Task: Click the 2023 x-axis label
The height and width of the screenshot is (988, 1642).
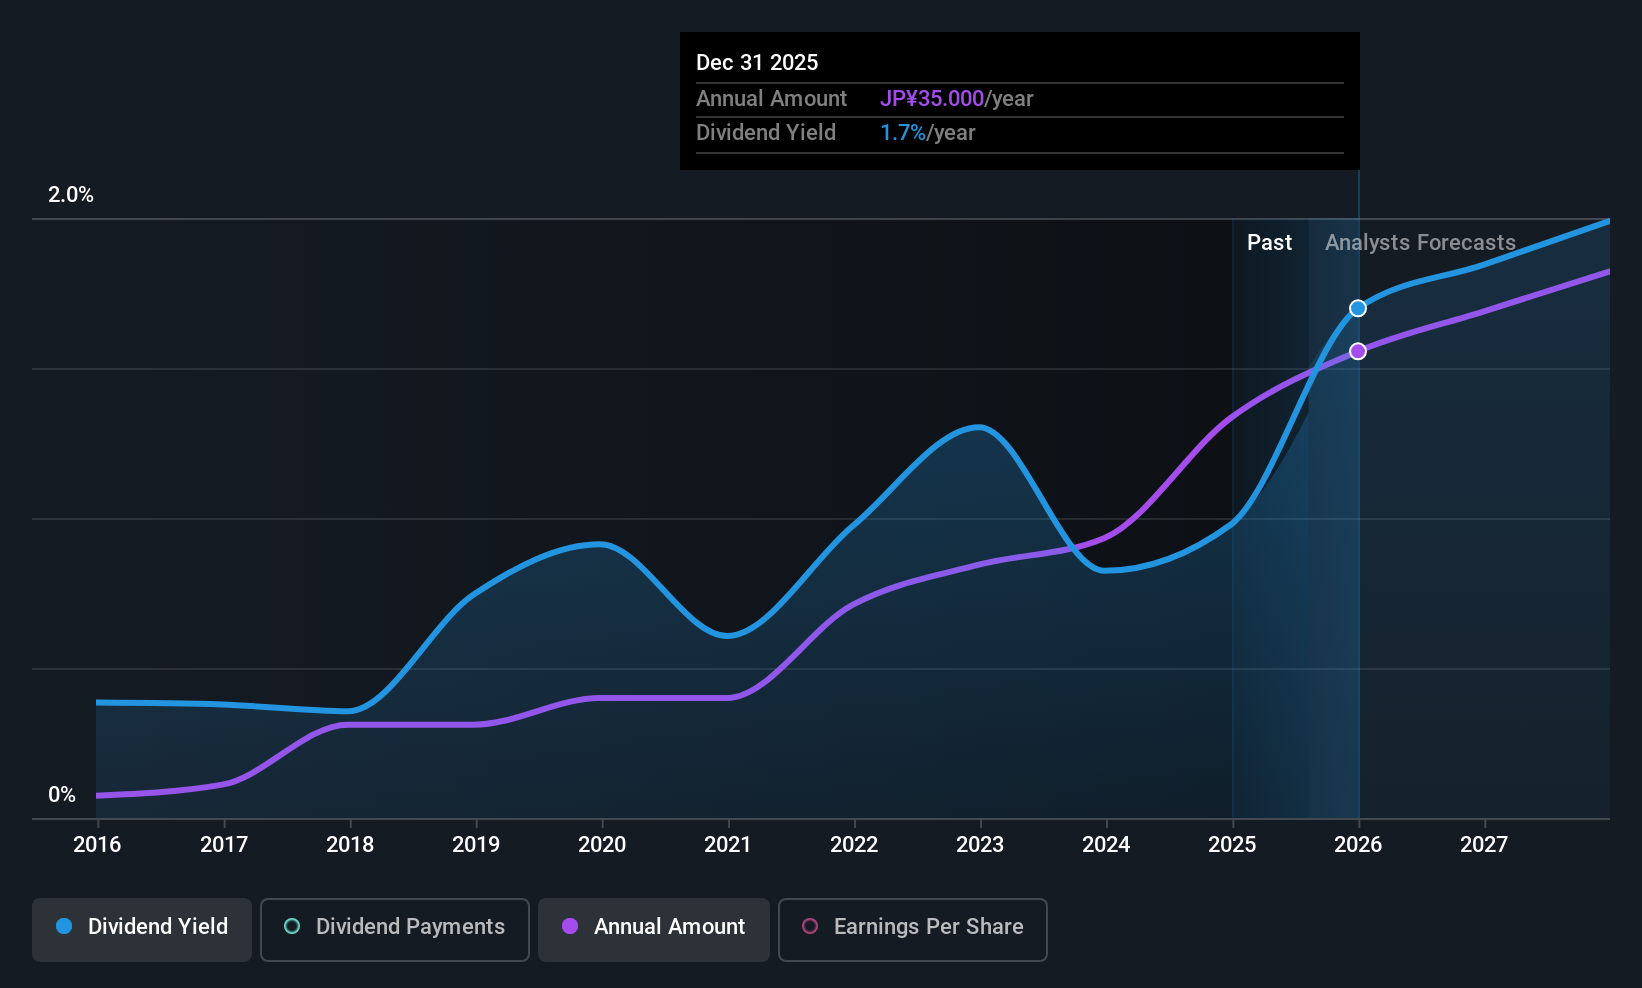Action: click(x=980, y=845)
